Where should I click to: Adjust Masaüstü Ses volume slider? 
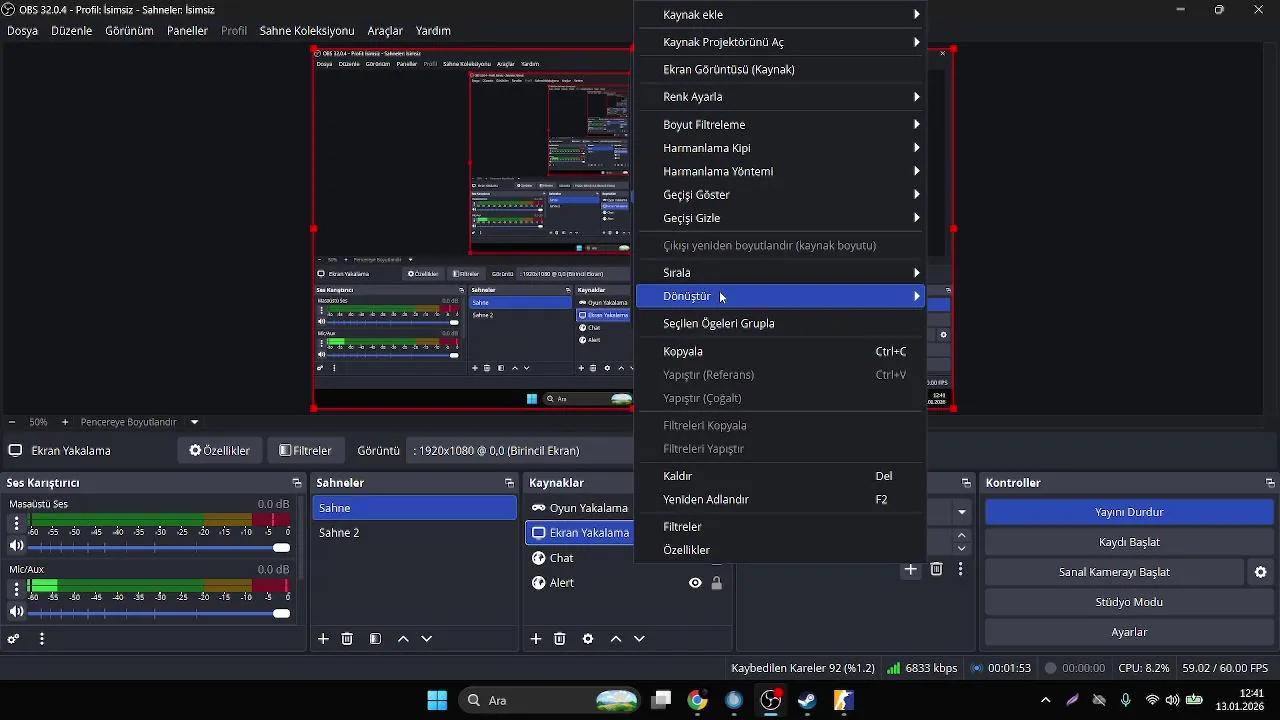click(x=159, y=547)
